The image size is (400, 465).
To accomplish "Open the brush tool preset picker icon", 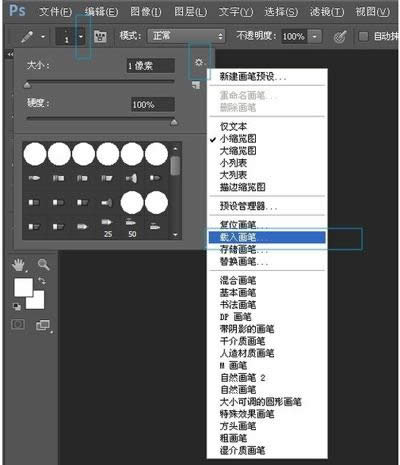I will pyautogui.click(x=27, y=36).
